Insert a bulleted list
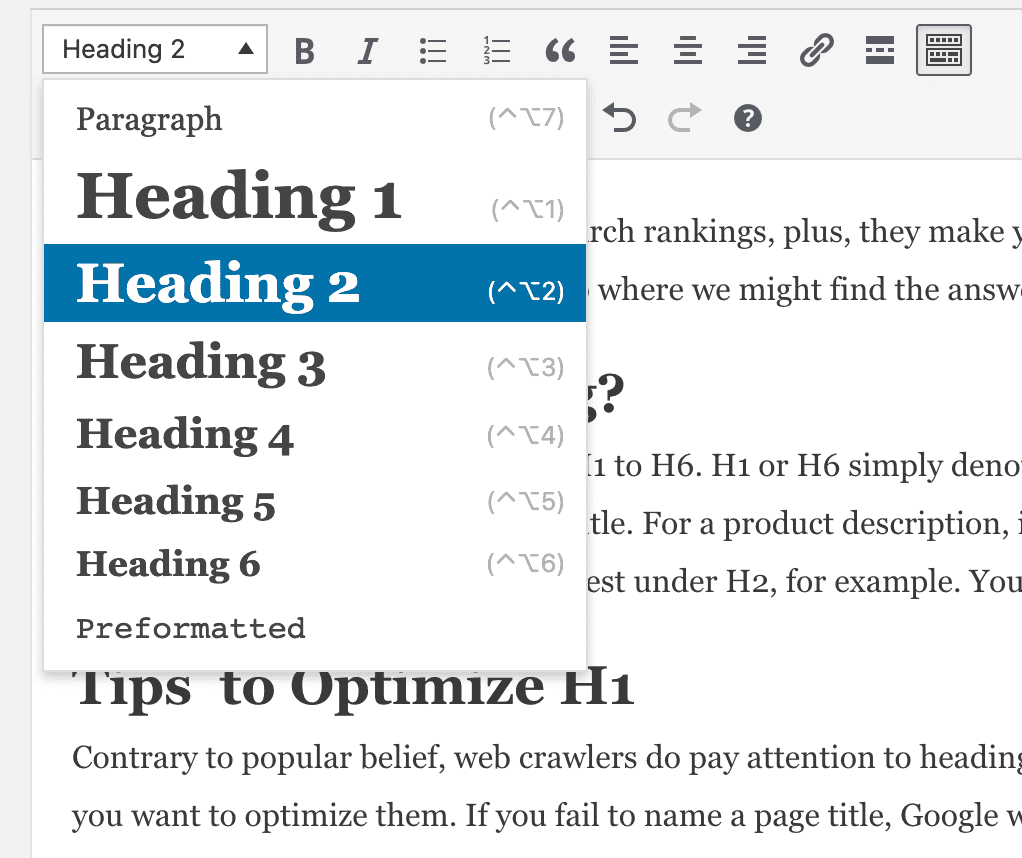Image resolution: width=1022 pixels, height=858 pixels. [432, 50]
